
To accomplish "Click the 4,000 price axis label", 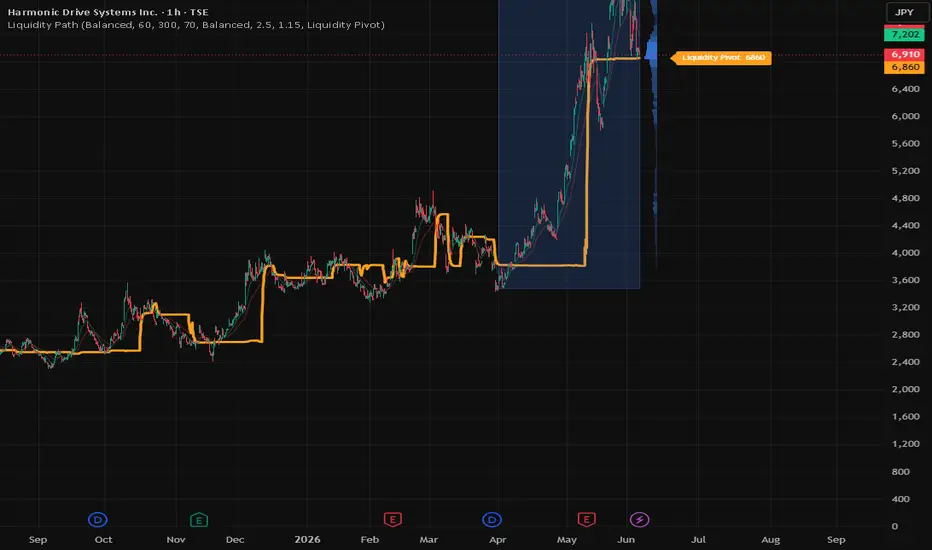I will click(x=905, y=253).
